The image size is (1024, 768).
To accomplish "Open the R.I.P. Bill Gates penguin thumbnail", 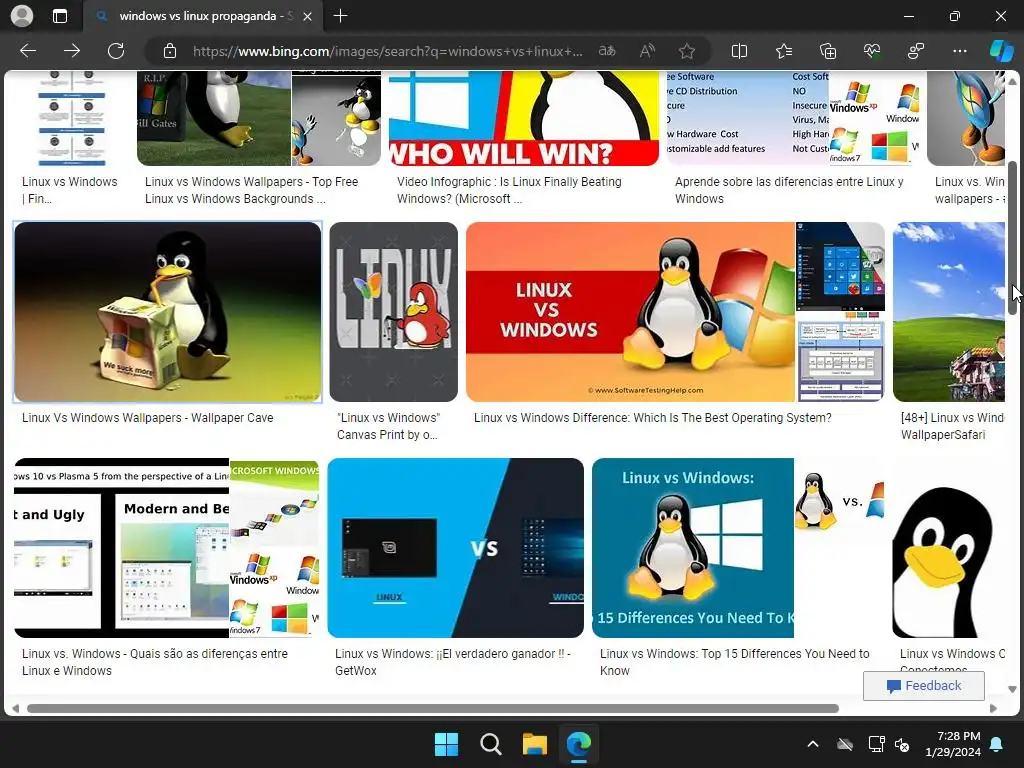I will 214,118.
